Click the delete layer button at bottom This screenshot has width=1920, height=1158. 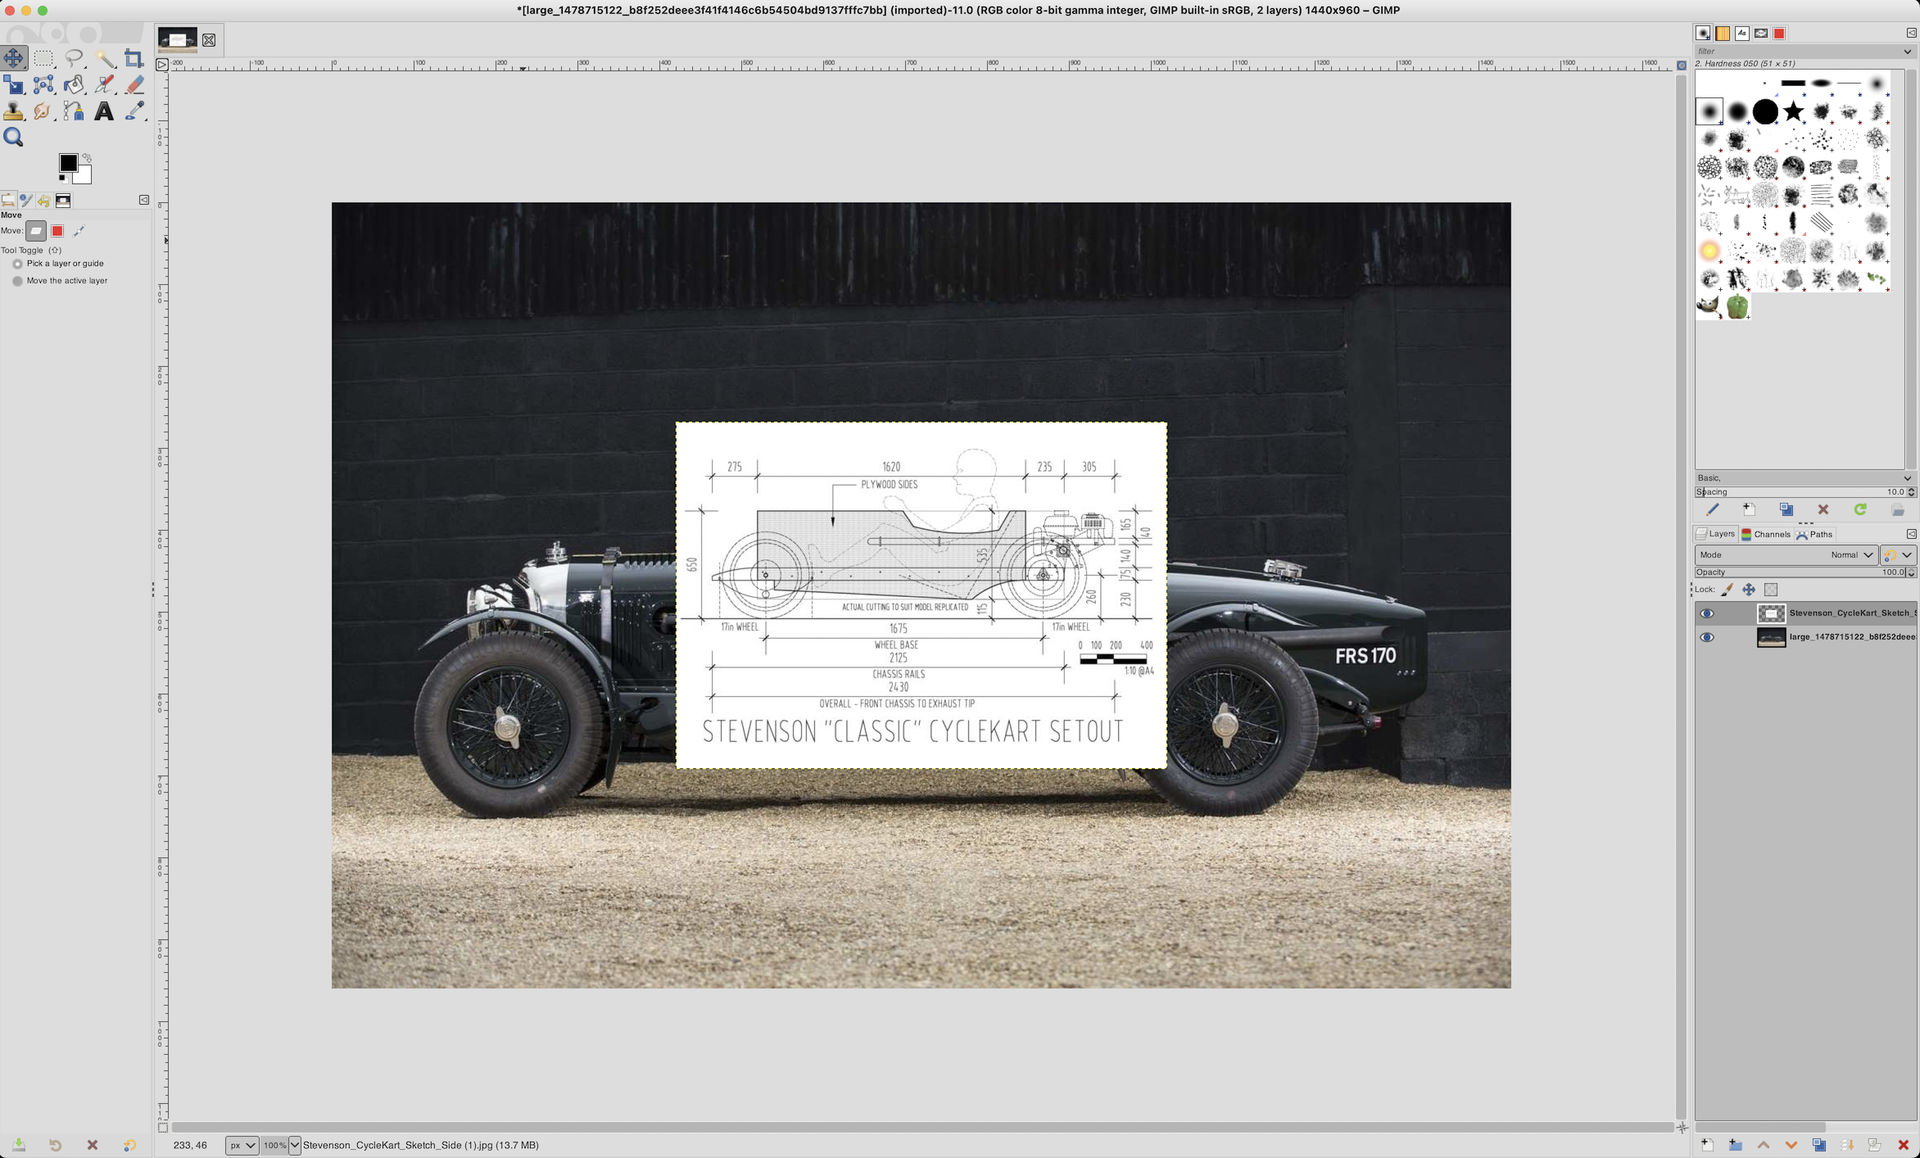1903,1145
